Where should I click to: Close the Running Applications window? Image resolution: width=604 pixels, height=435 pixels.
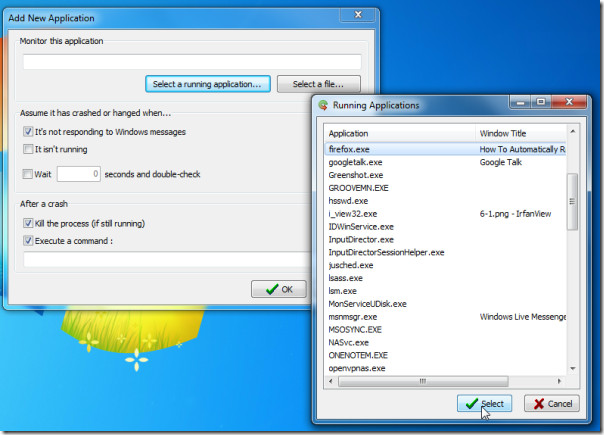tap(569, 102)
